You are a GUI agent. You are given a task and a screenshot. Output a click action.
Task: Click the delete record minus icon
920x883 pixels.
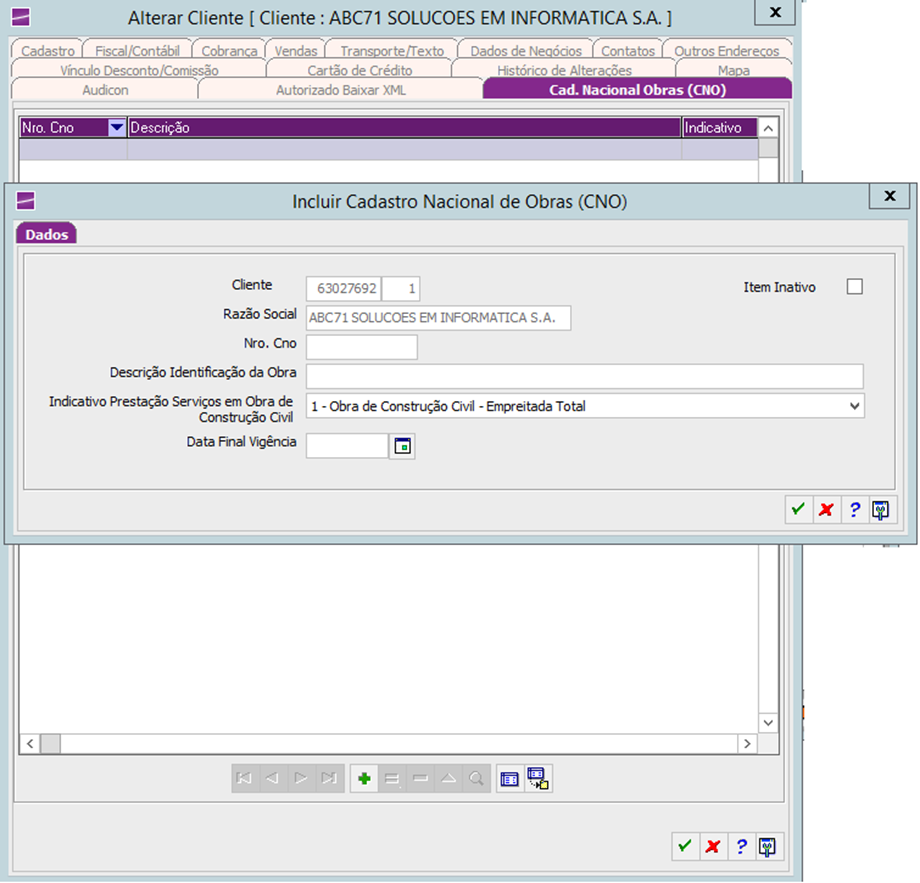pos(420,779)
